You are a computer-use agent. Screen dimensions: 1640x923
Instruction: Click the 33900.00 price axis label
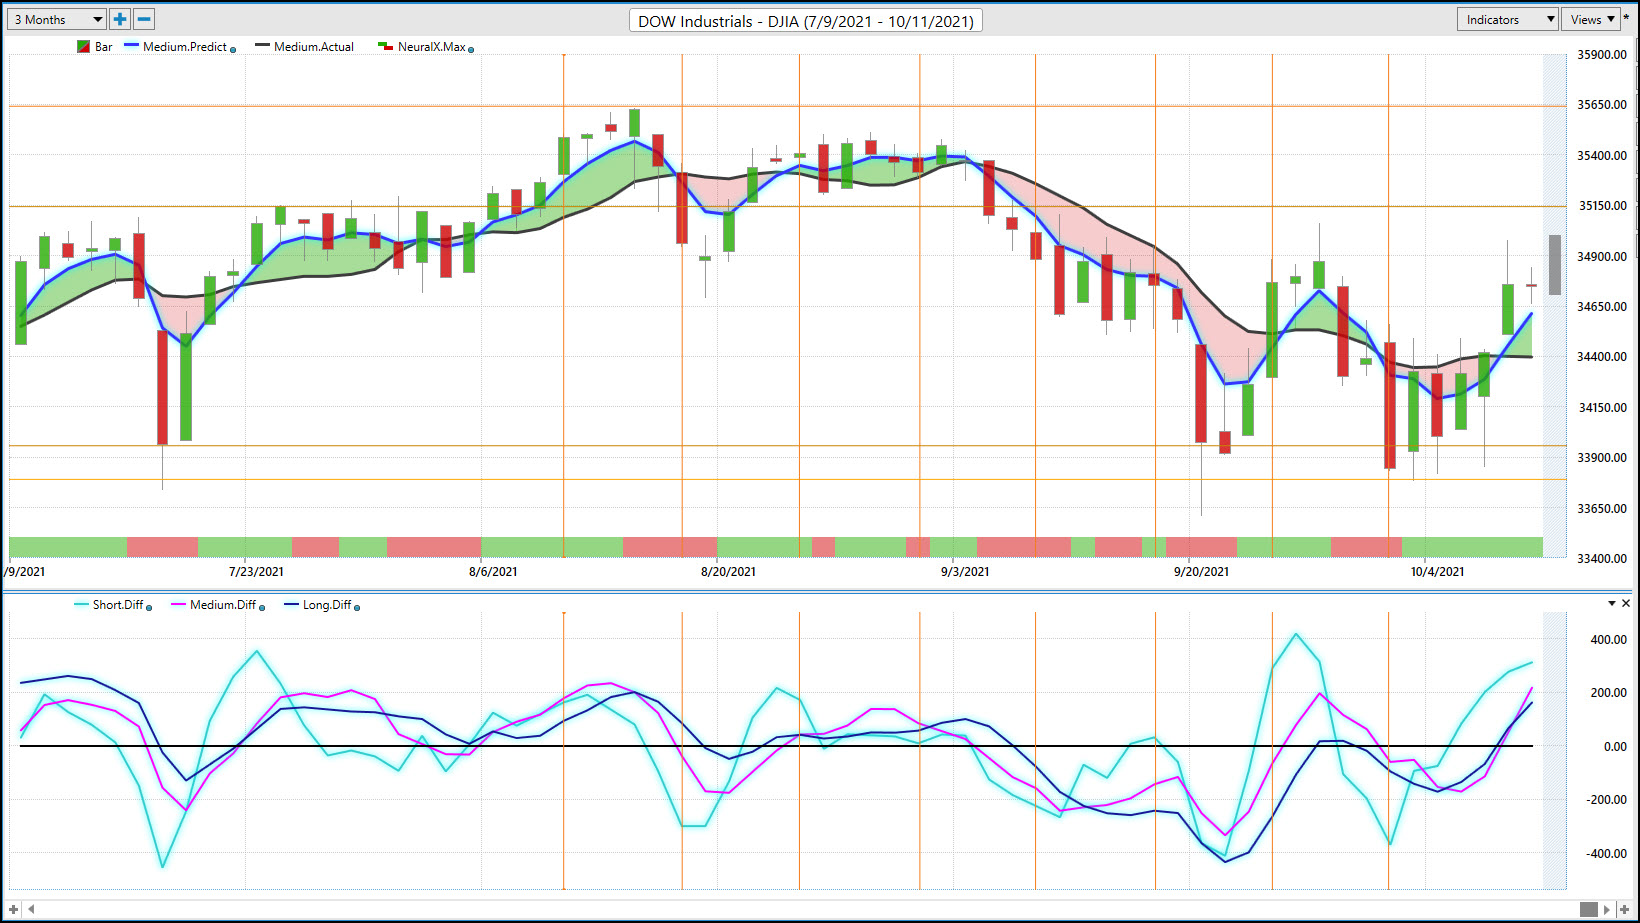(1602, 458)
